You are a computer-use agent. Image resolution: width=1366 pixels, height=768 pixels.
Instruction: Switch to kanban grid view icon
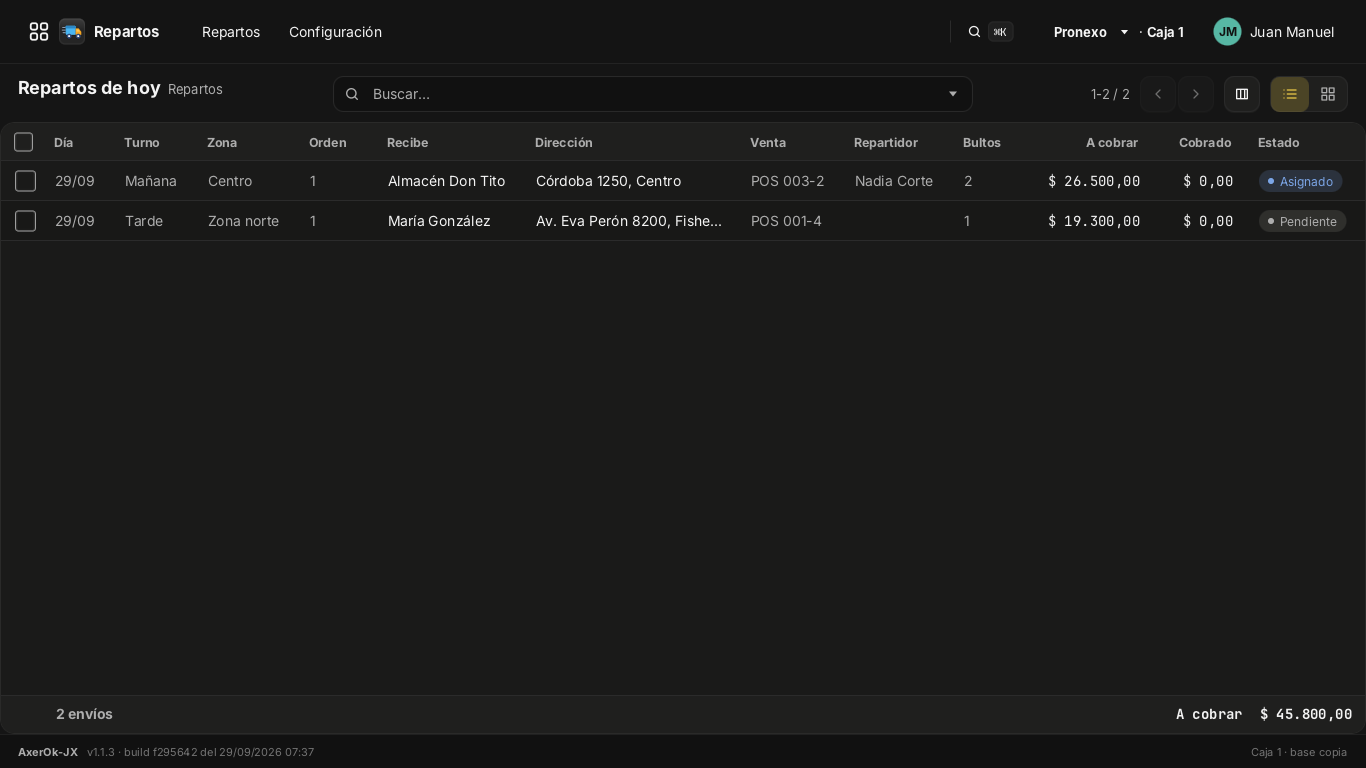tap(1328, 94)
